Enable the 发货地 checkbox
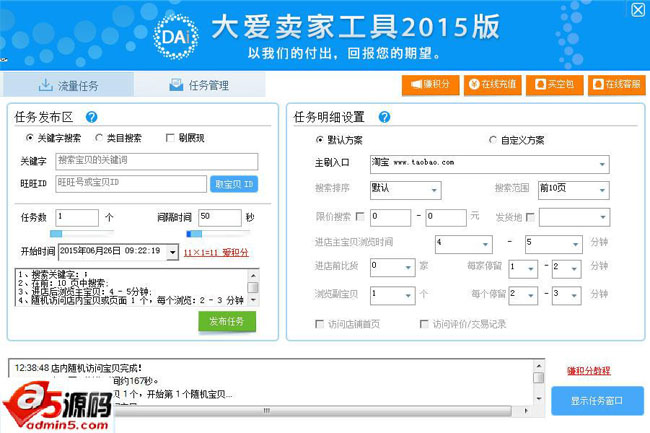Screen dimensions: 650x433 530,217
